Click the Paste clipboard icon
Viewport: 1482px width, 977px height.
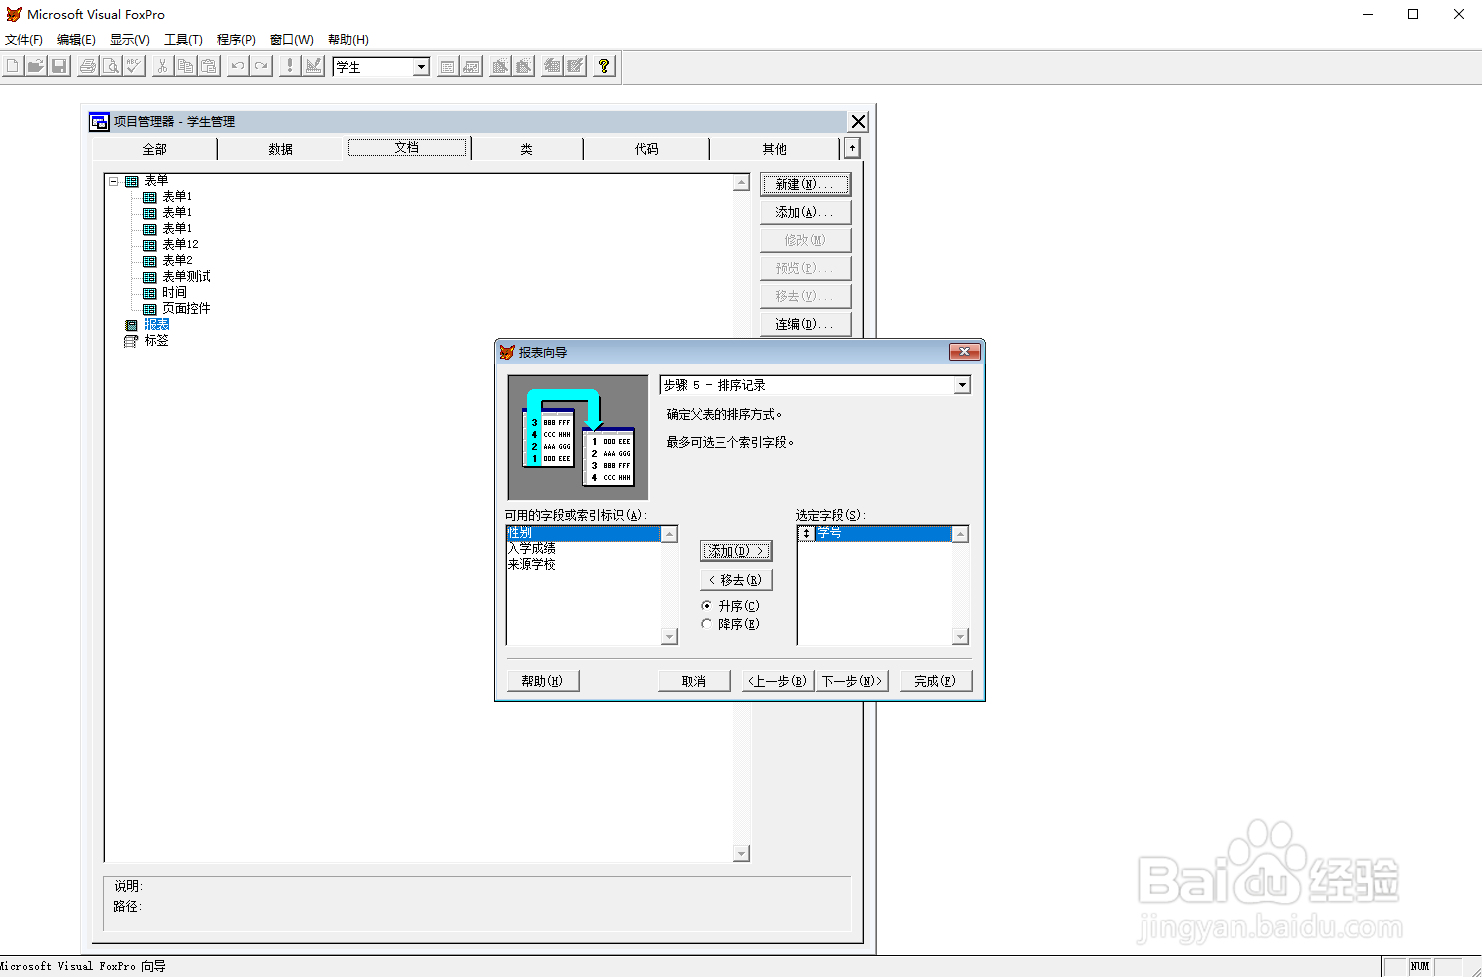(209, 66)
